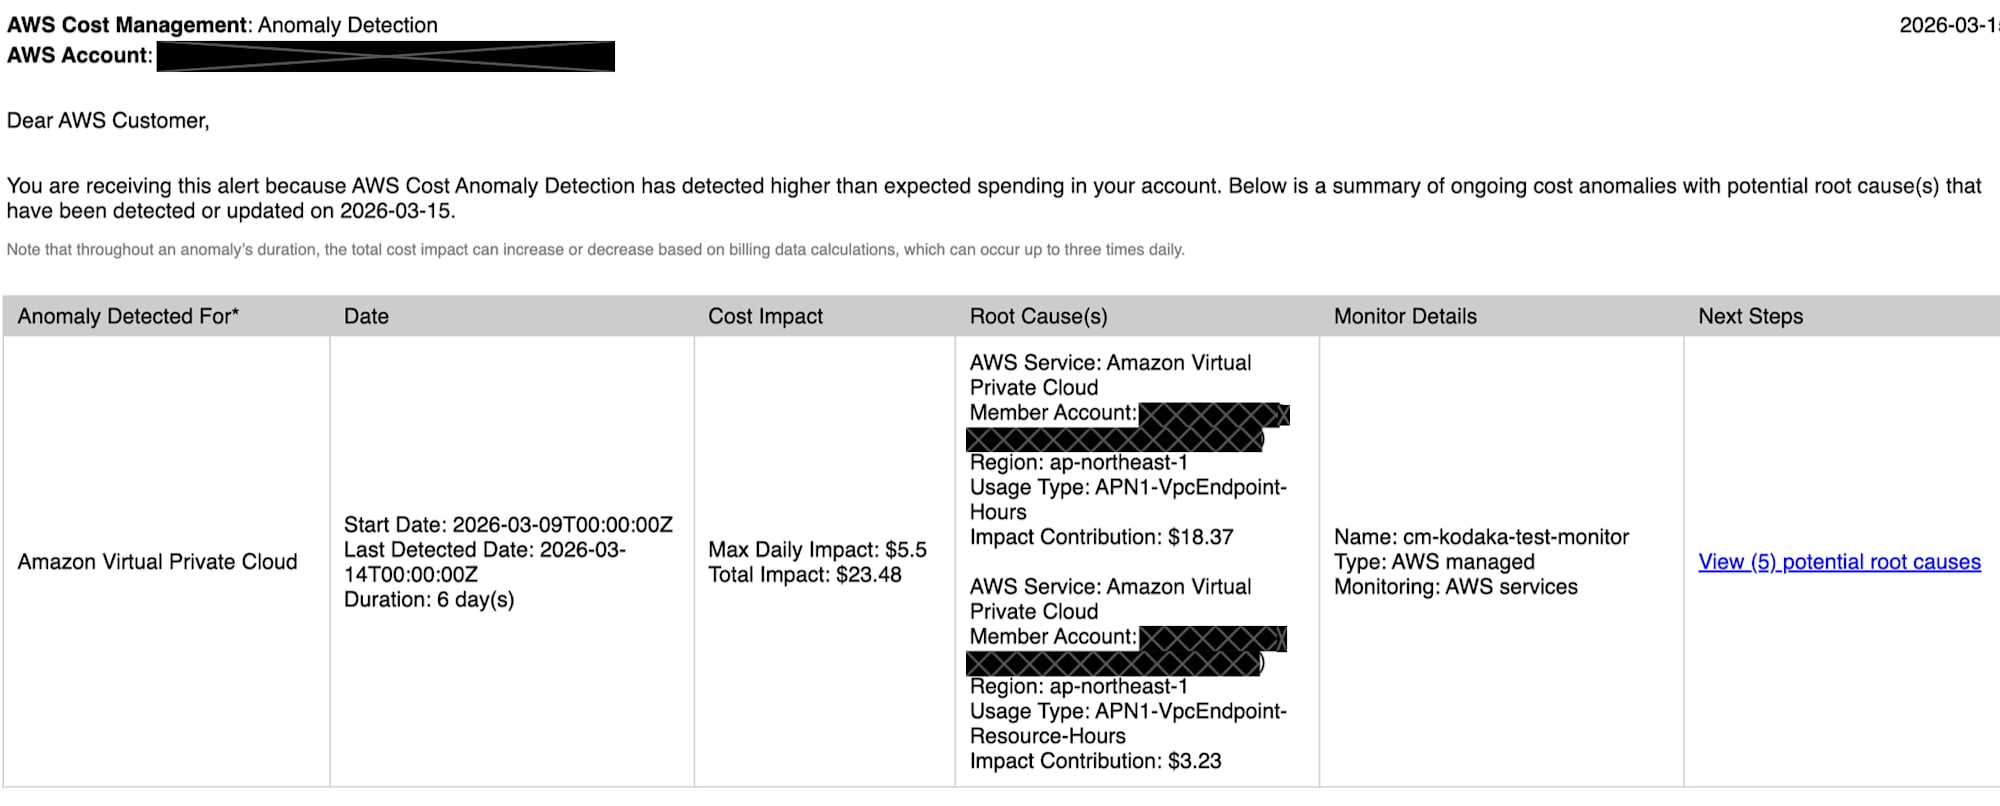This screenshot has height=806, width=2000.
Task: Click the Type: AWS managed text
Action: click(x=1433, y=562)
